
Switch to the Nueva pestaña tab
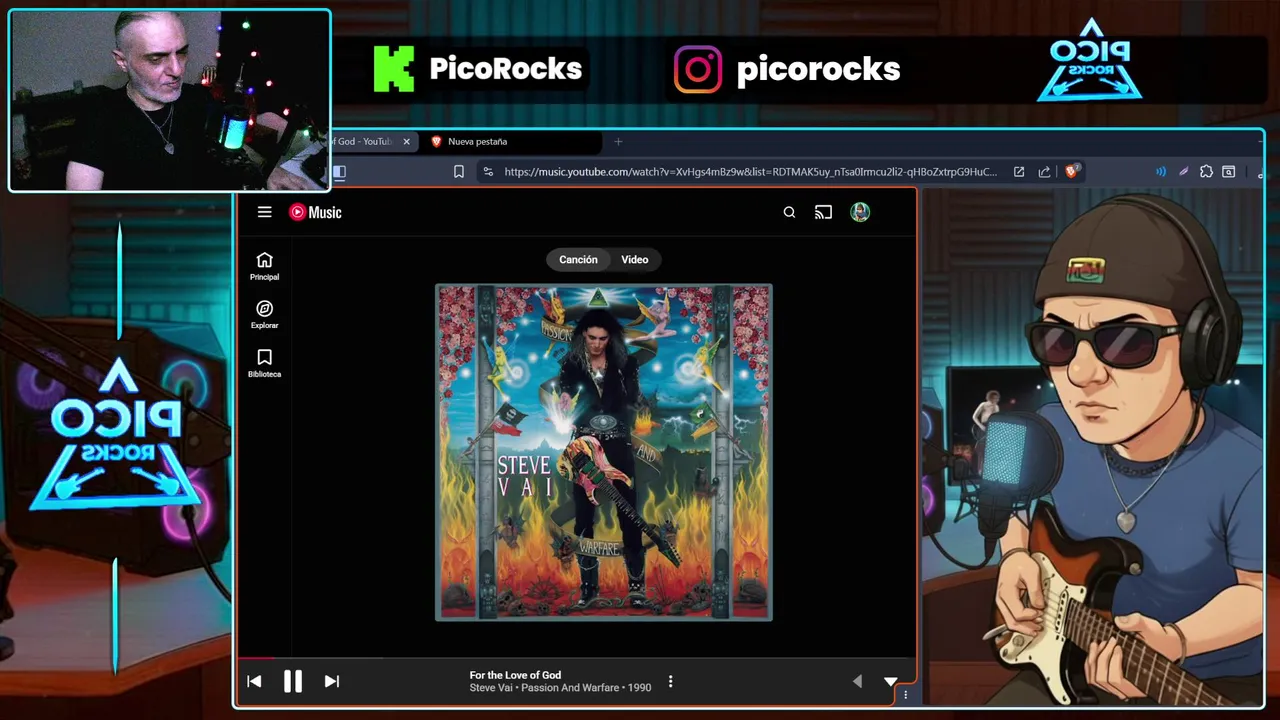pos(510,141)
